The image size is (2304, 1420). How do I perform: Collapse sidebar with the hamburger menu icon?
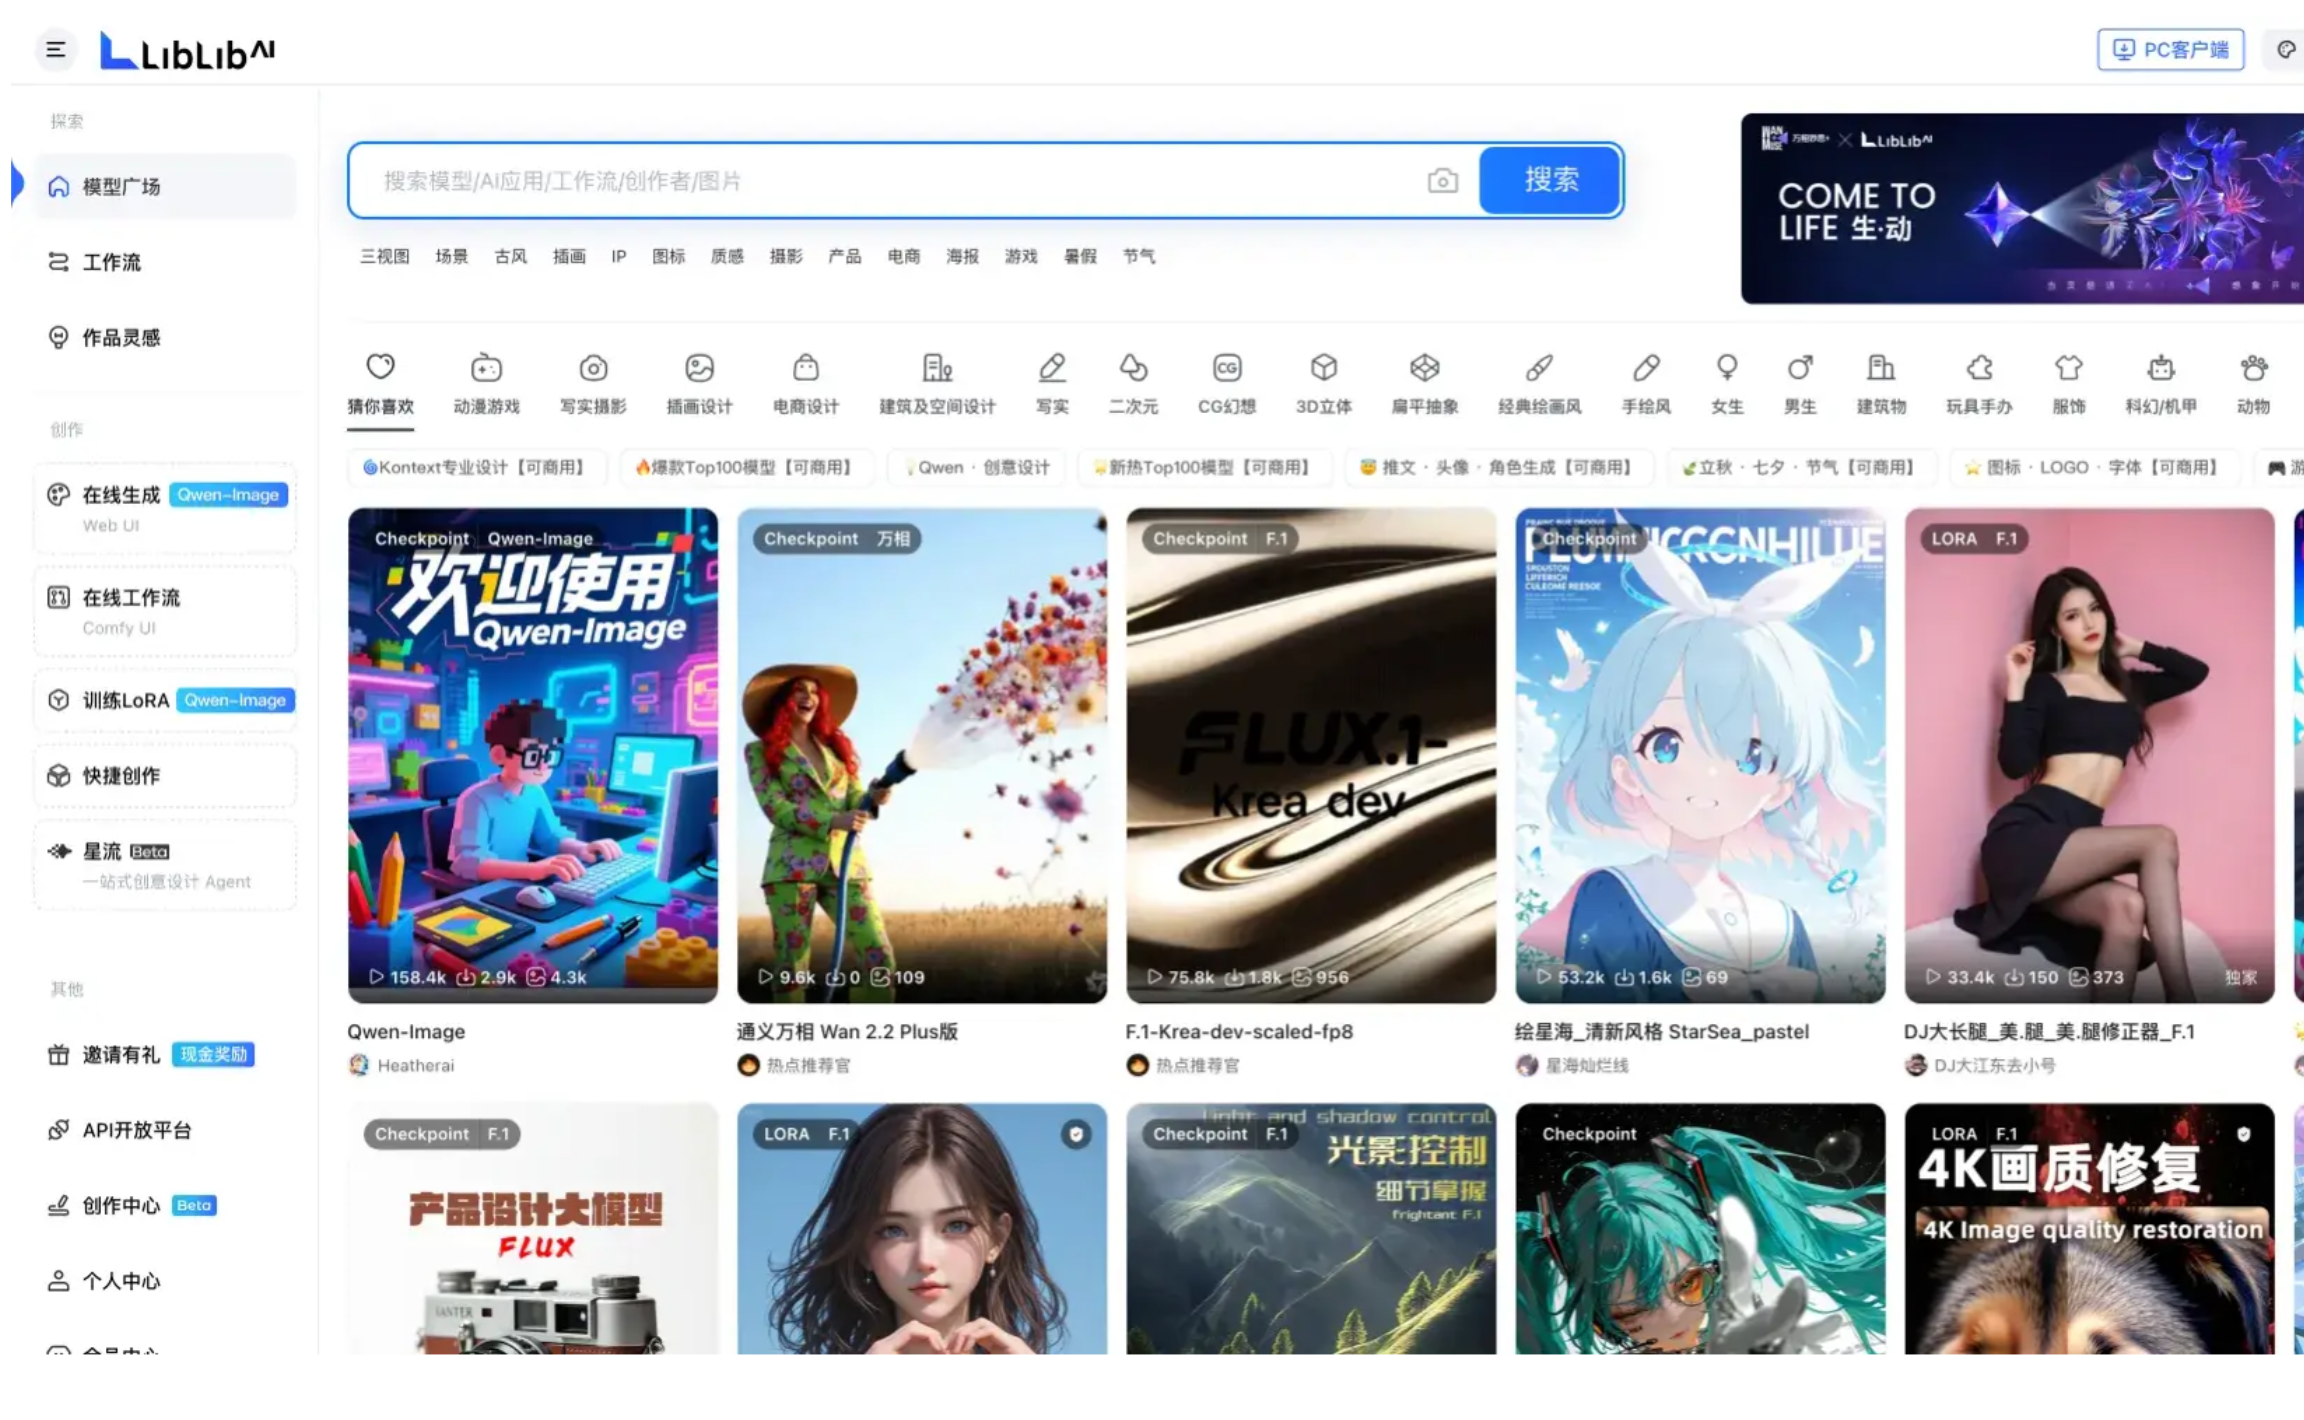point(56,49)
